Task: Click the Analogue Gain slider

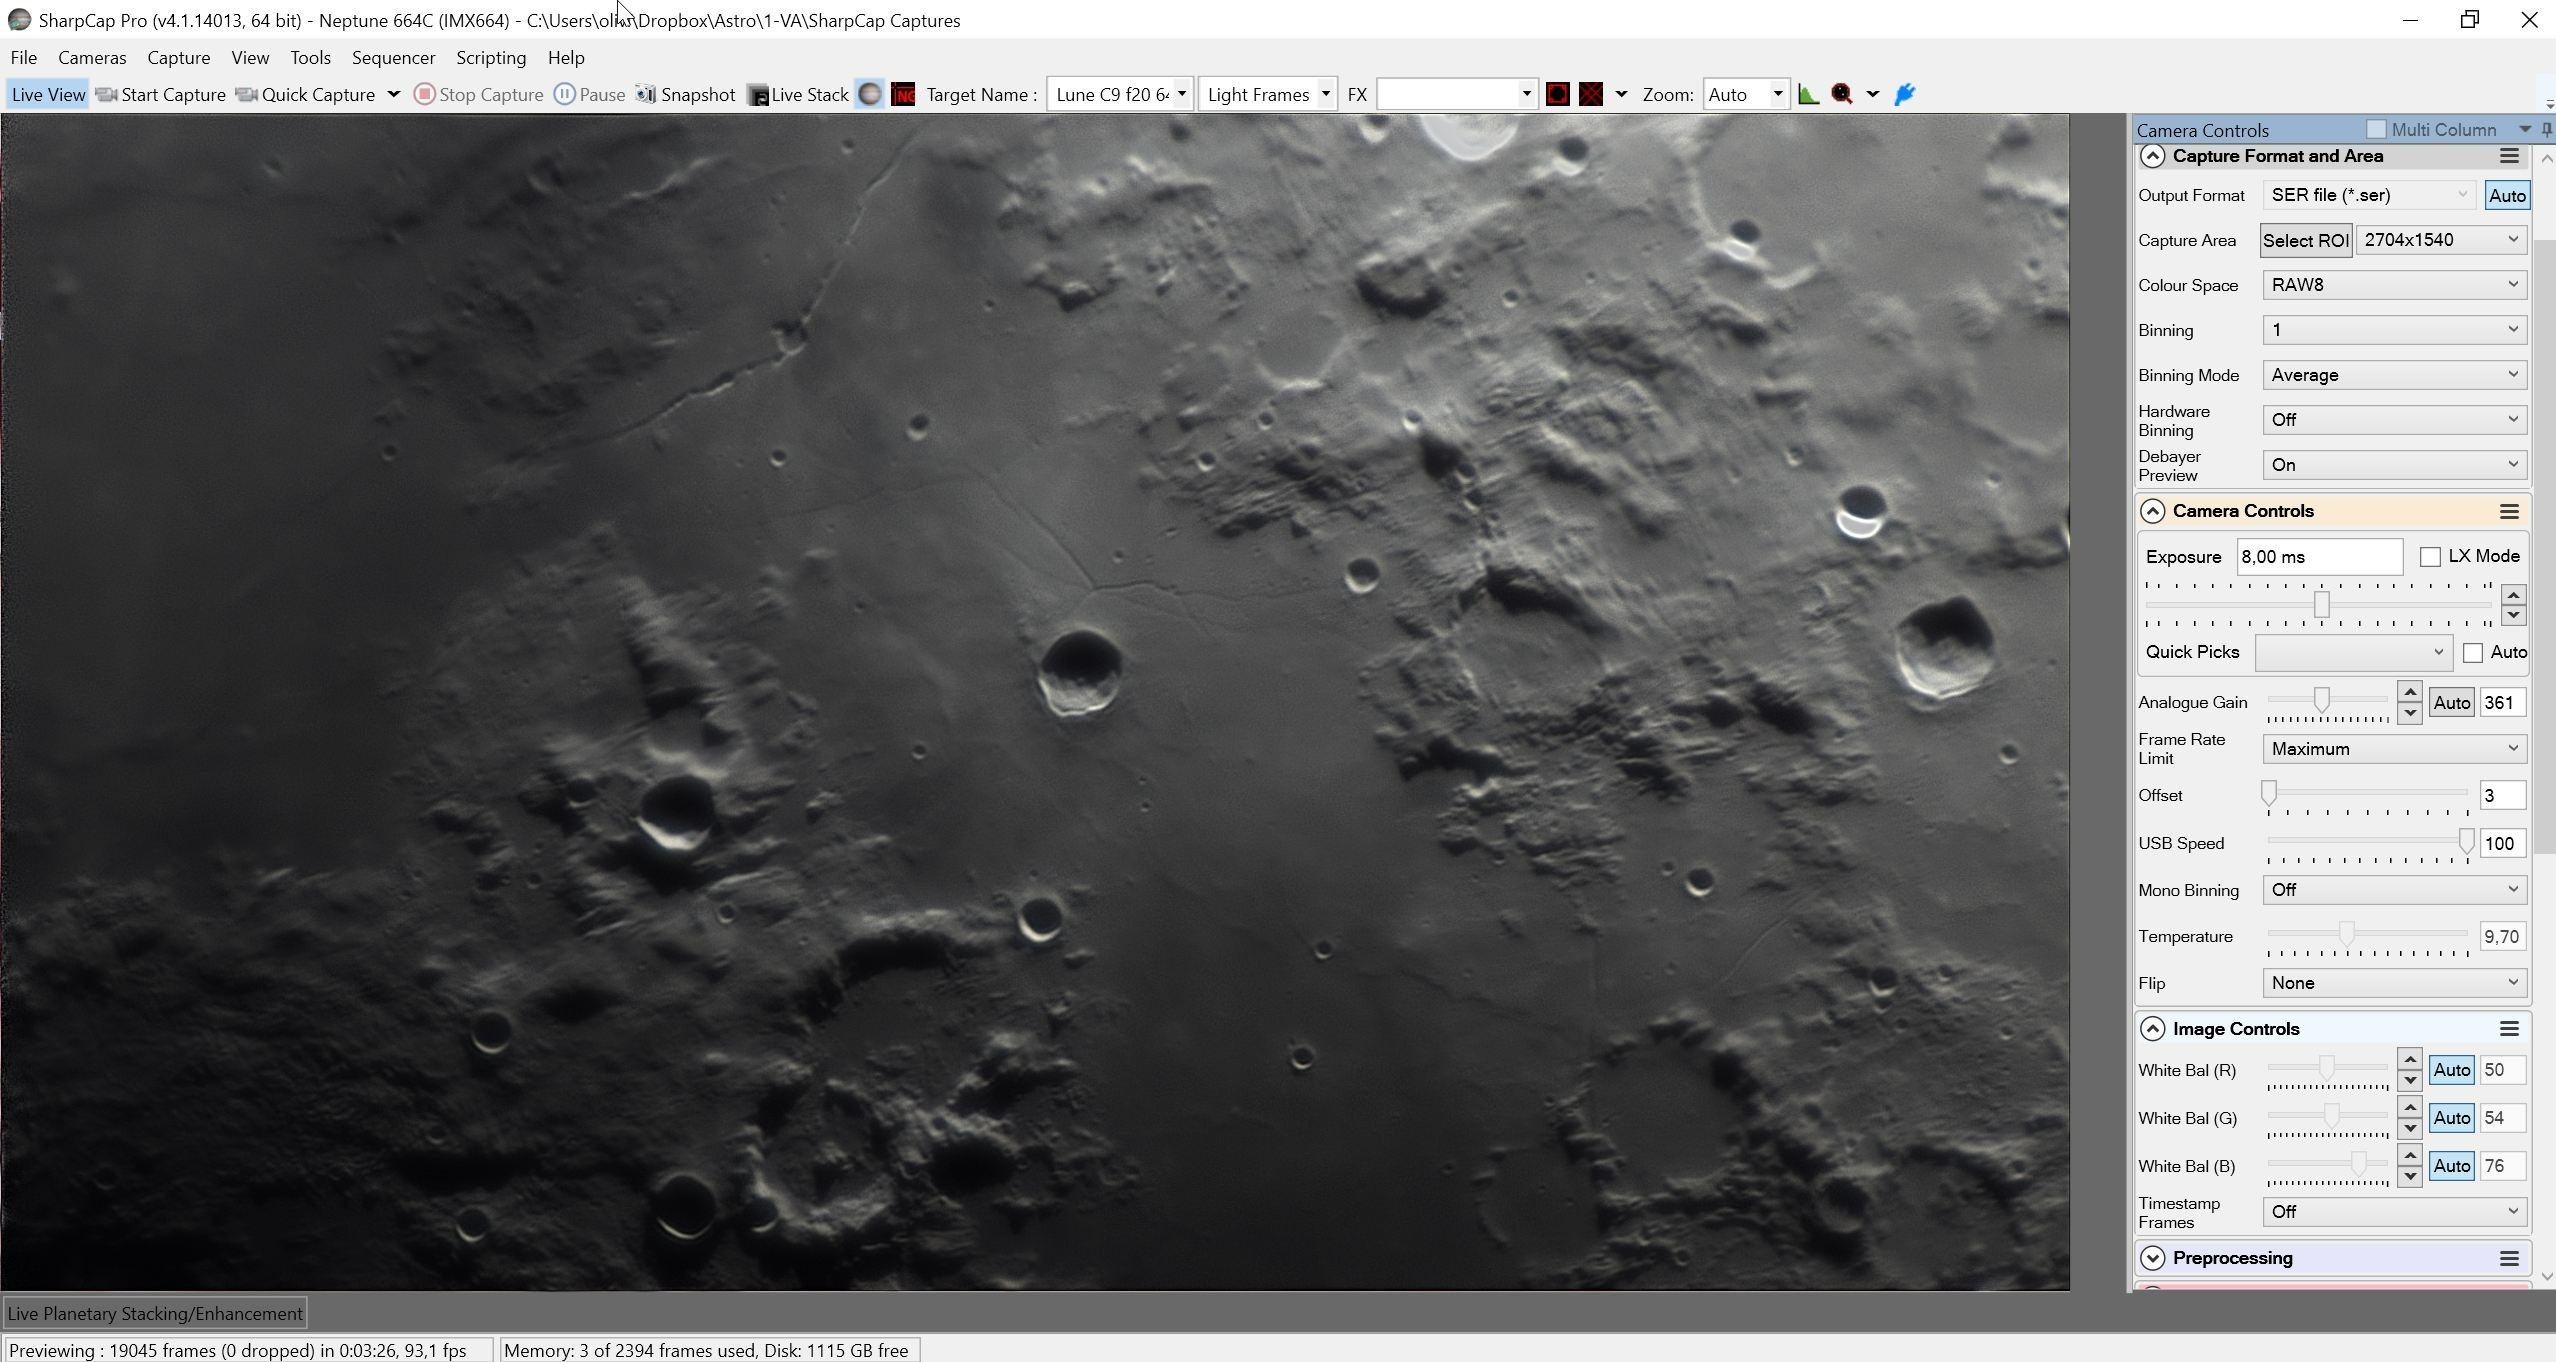Action: (x=2327, y=702)
